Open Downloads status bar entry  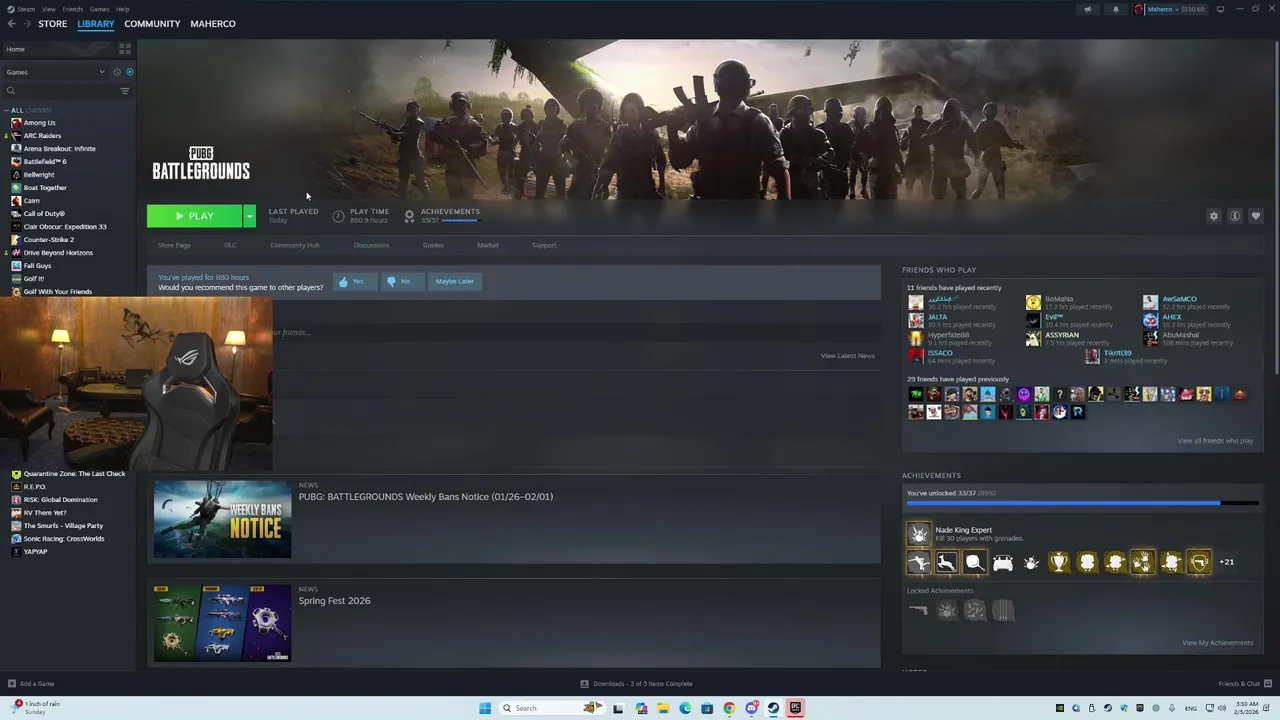[x=636, y=684]
